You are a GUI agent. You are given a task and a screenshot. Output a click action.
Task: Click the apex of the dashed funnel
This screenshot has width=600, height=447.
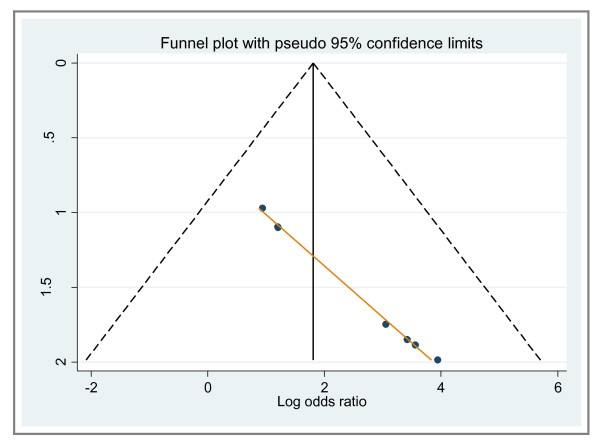(x=313, y=63)
